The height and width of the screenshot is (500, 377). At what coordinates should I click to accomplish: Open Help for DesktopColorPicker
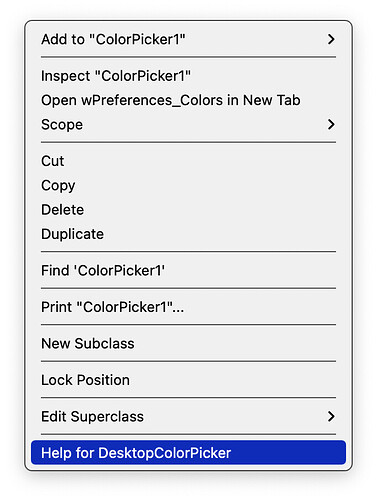tap(188, 453)
